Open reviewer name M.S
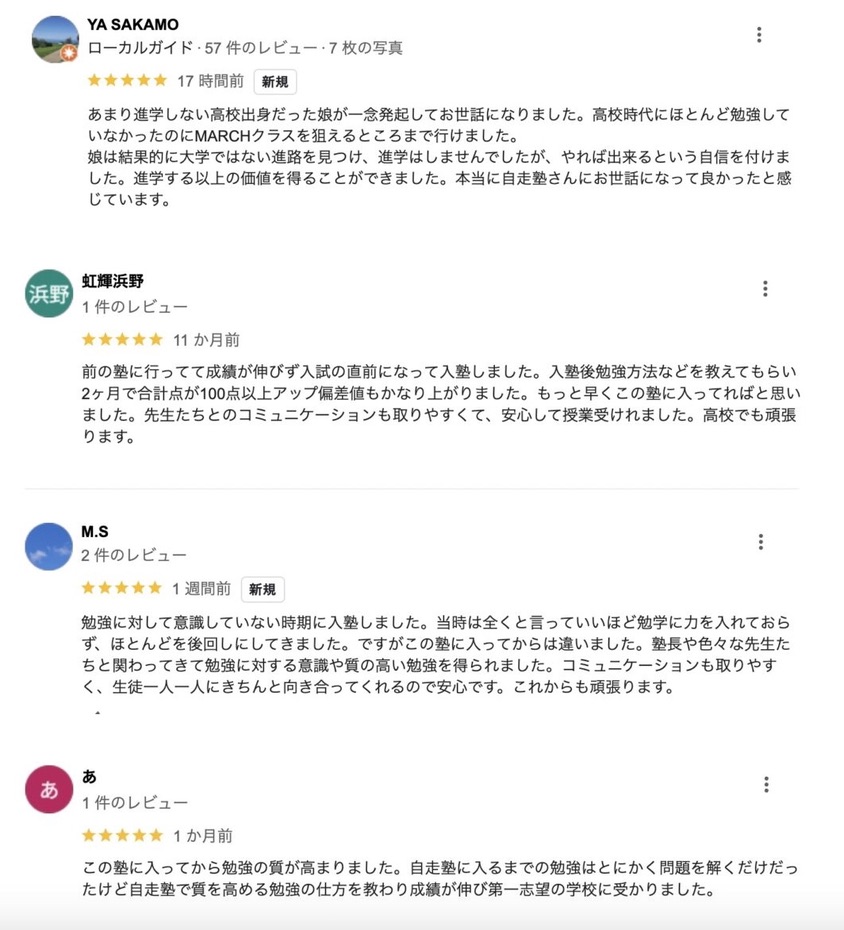844x930 pixels. point(96,531)
